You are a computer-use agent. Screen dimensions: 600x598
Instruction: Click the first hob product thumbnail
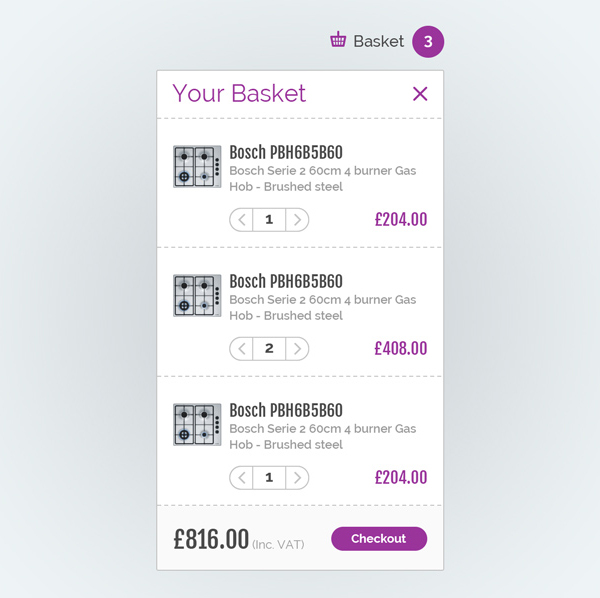[x=197, y=167]
